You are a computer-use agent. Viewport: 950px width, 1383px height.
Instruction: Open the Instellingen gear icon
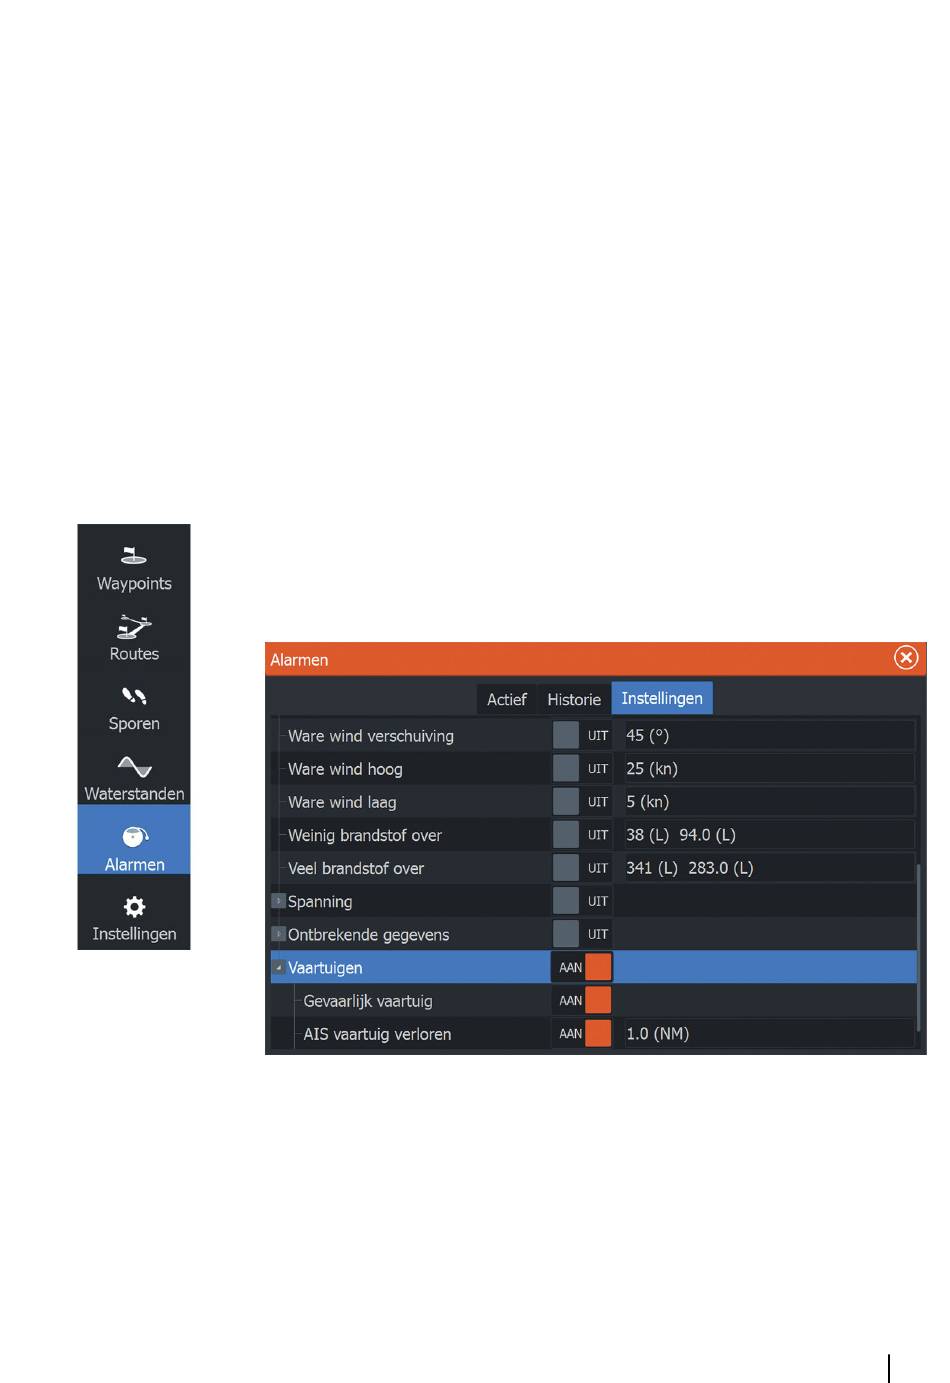tap(134, 907)
